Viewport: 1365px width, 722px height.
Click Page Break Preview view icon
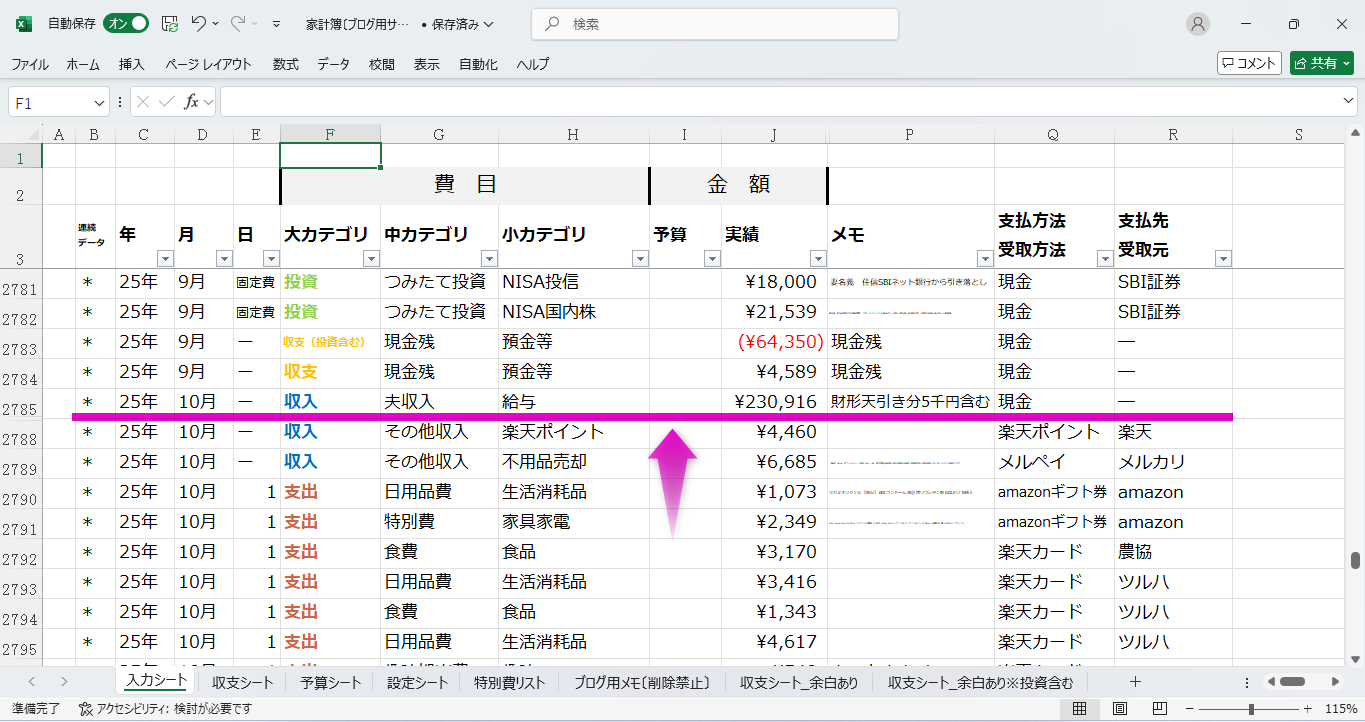[1158, 709]
